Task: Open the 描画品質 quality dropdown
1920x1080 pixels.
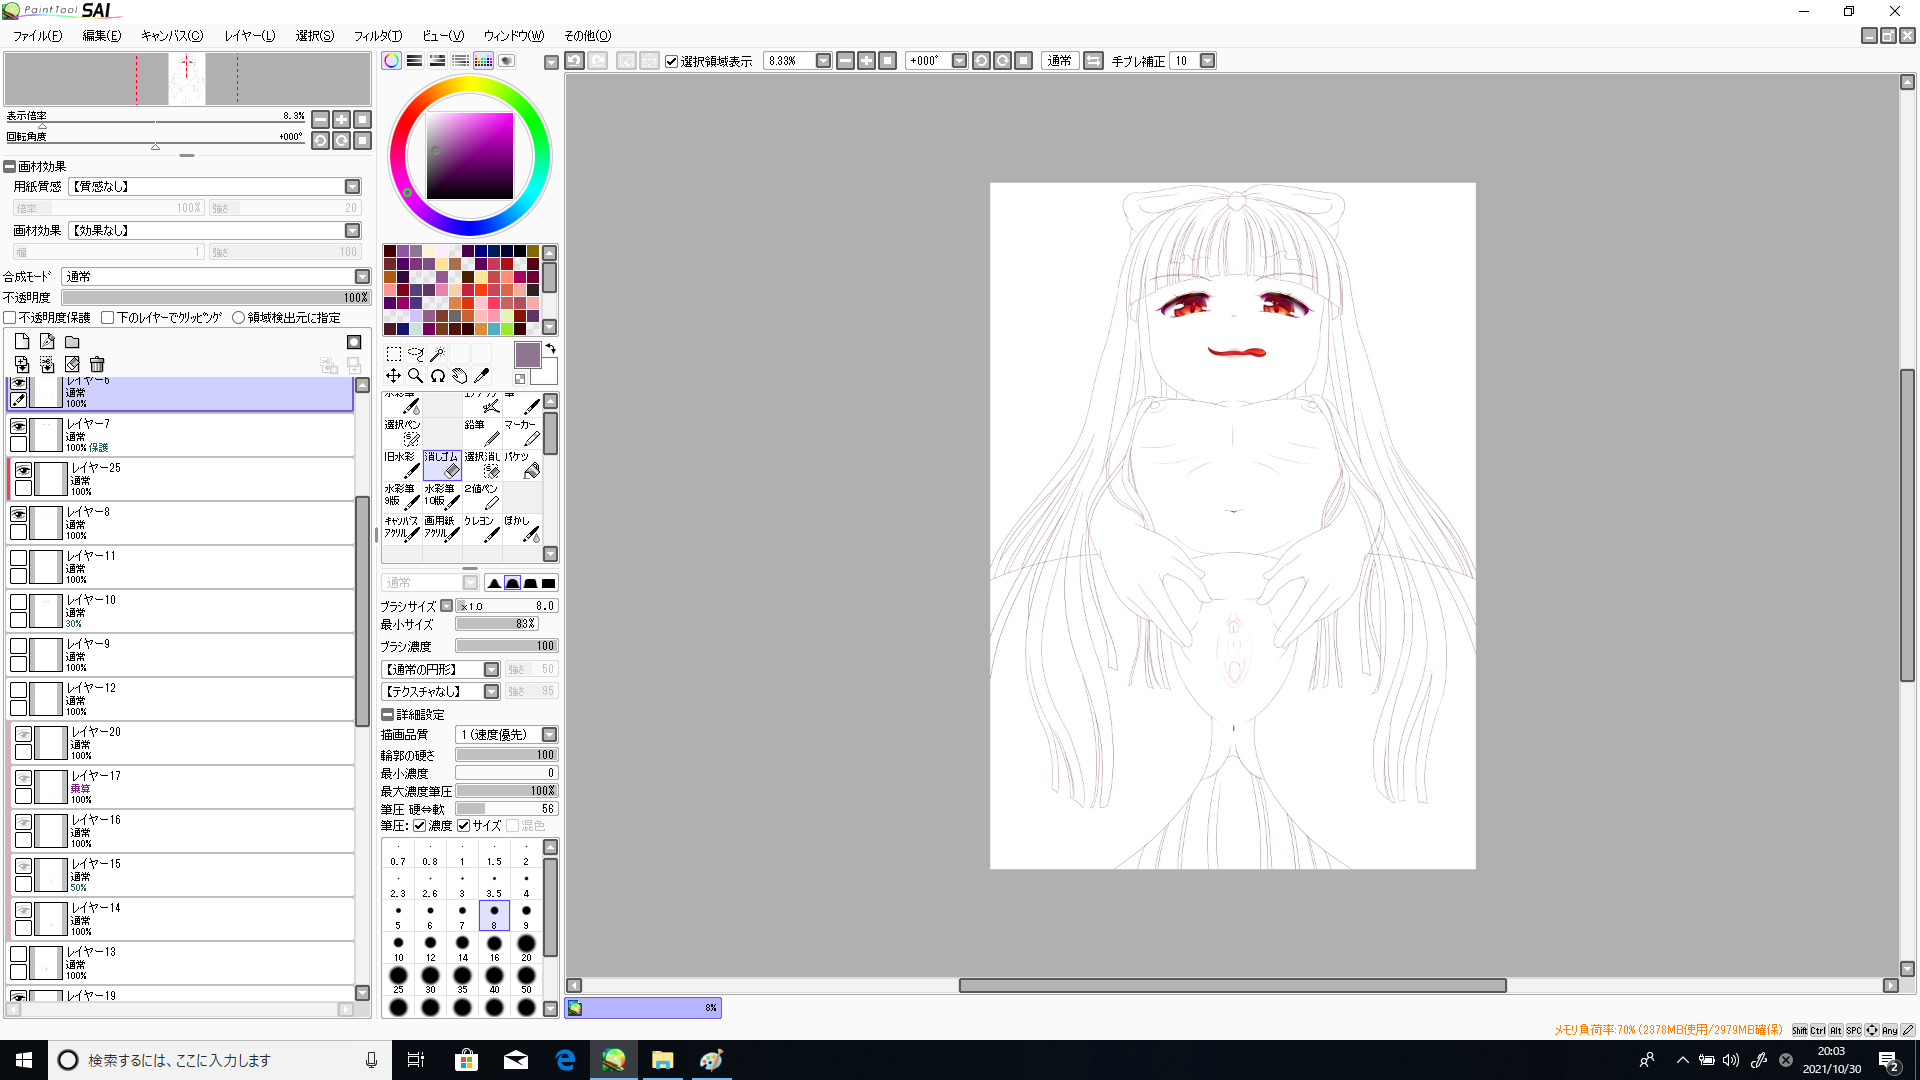Action: point(549,735)
